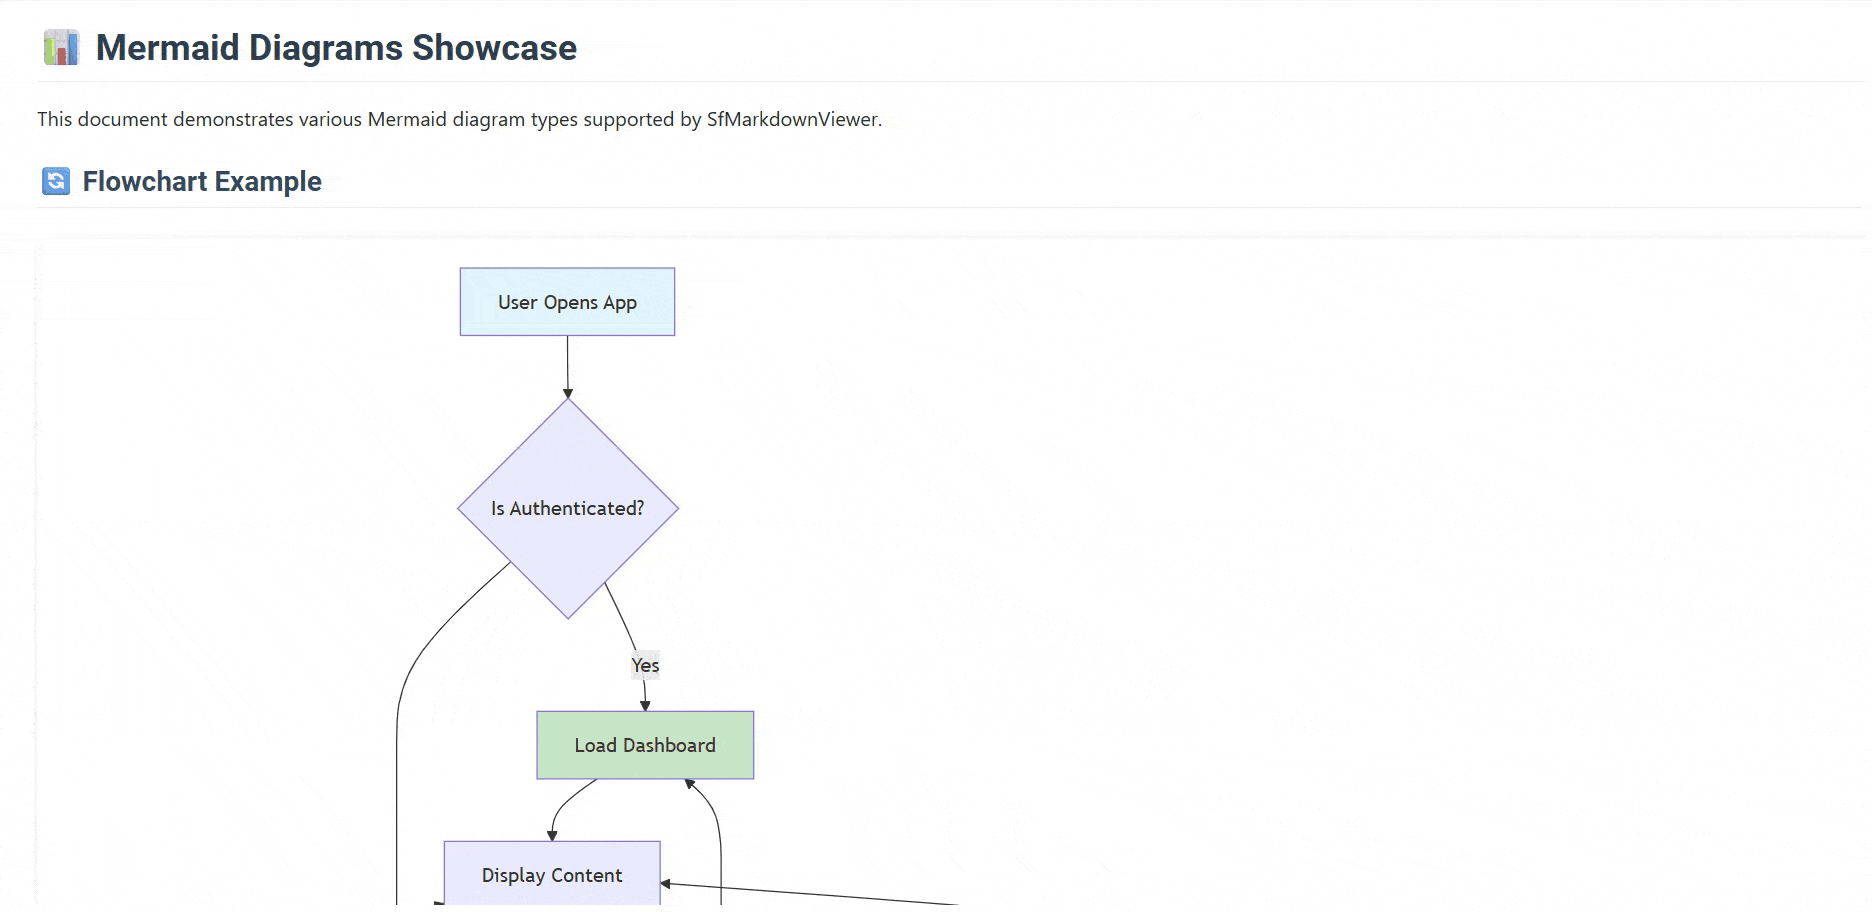Select the green "Load Dashboard" node
The height and width of the screenshot is (912, 1872).
click(x=644, y=745)
